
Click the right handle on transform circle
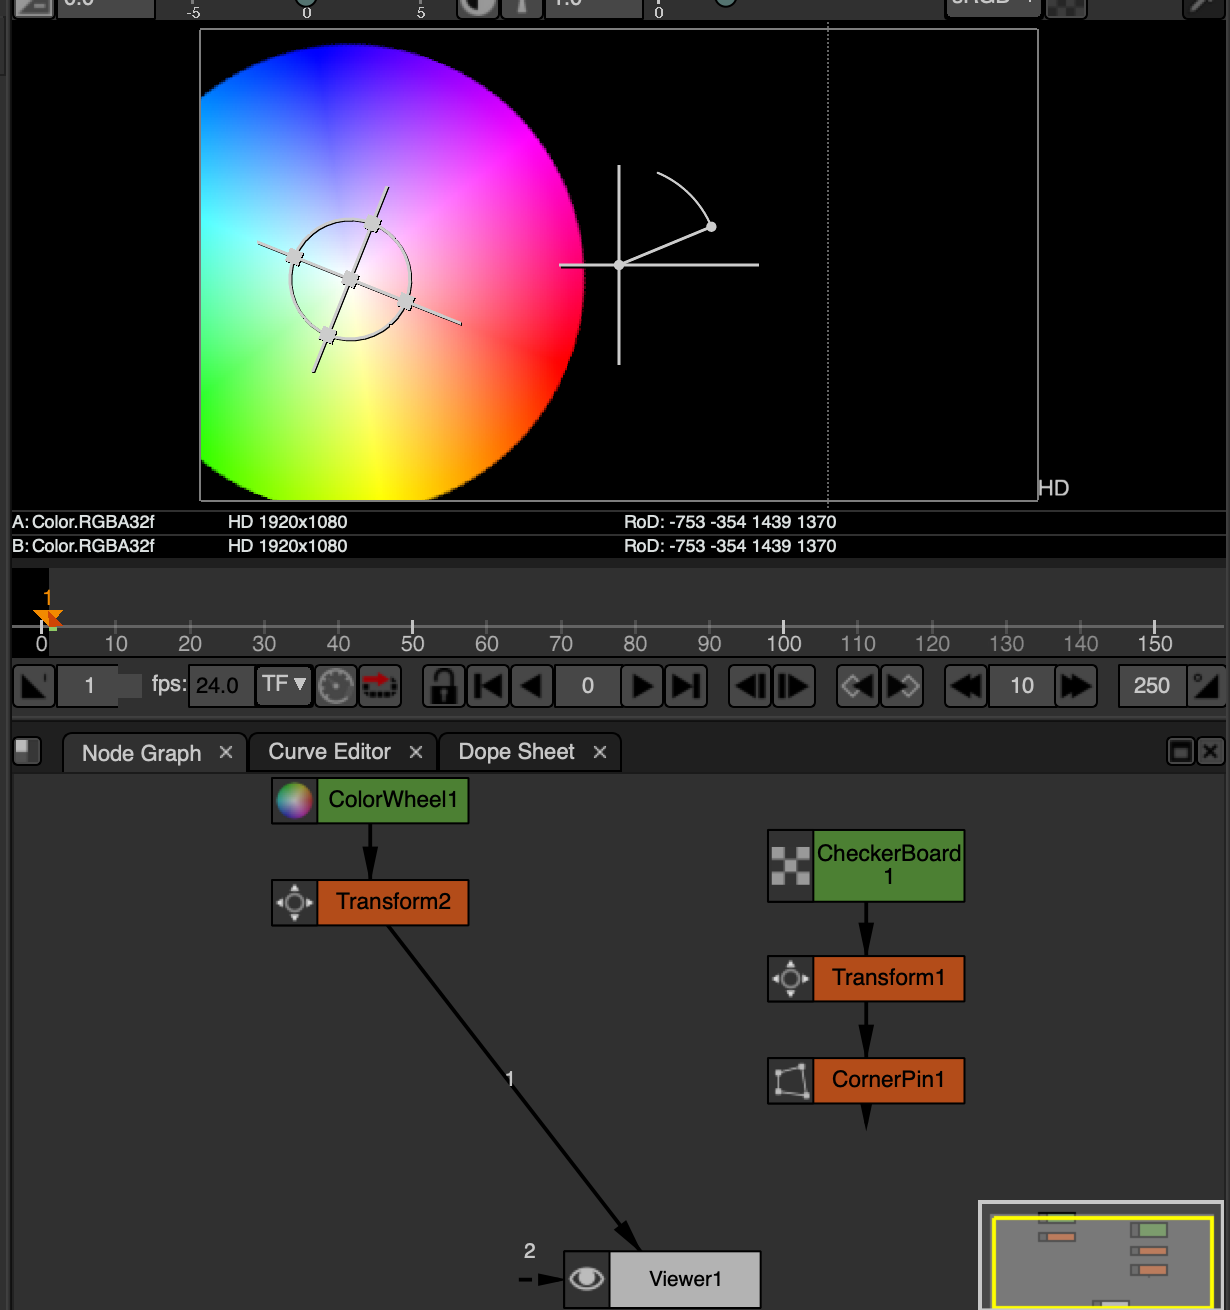click(x=405, y=301)
